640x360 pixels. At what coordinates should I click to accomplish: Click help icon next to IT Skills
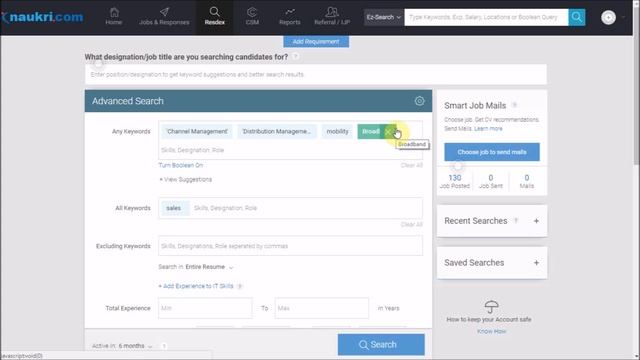coord(240,287)
